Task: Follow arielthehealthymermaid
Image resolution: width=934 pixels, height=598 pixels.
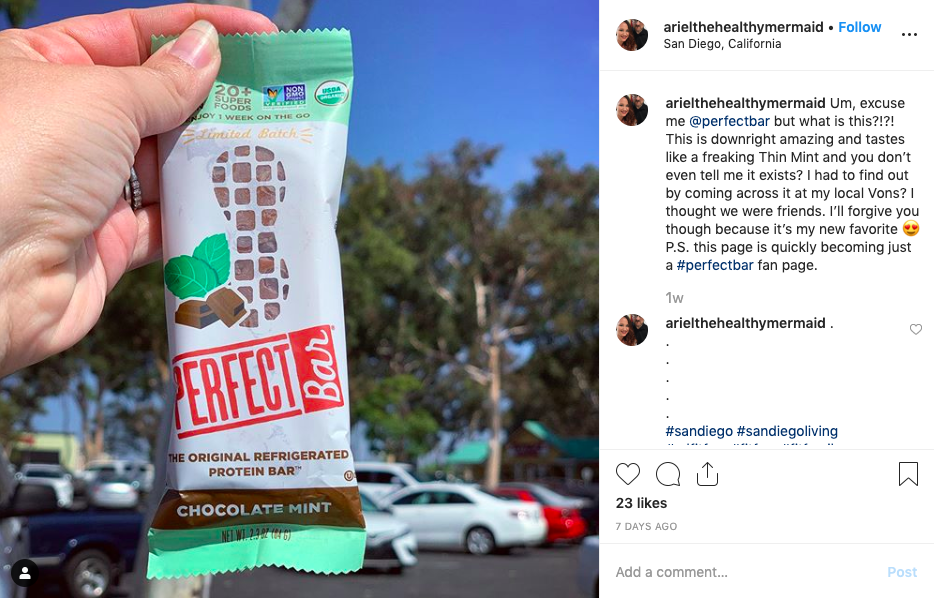Action: click(860, 27)
